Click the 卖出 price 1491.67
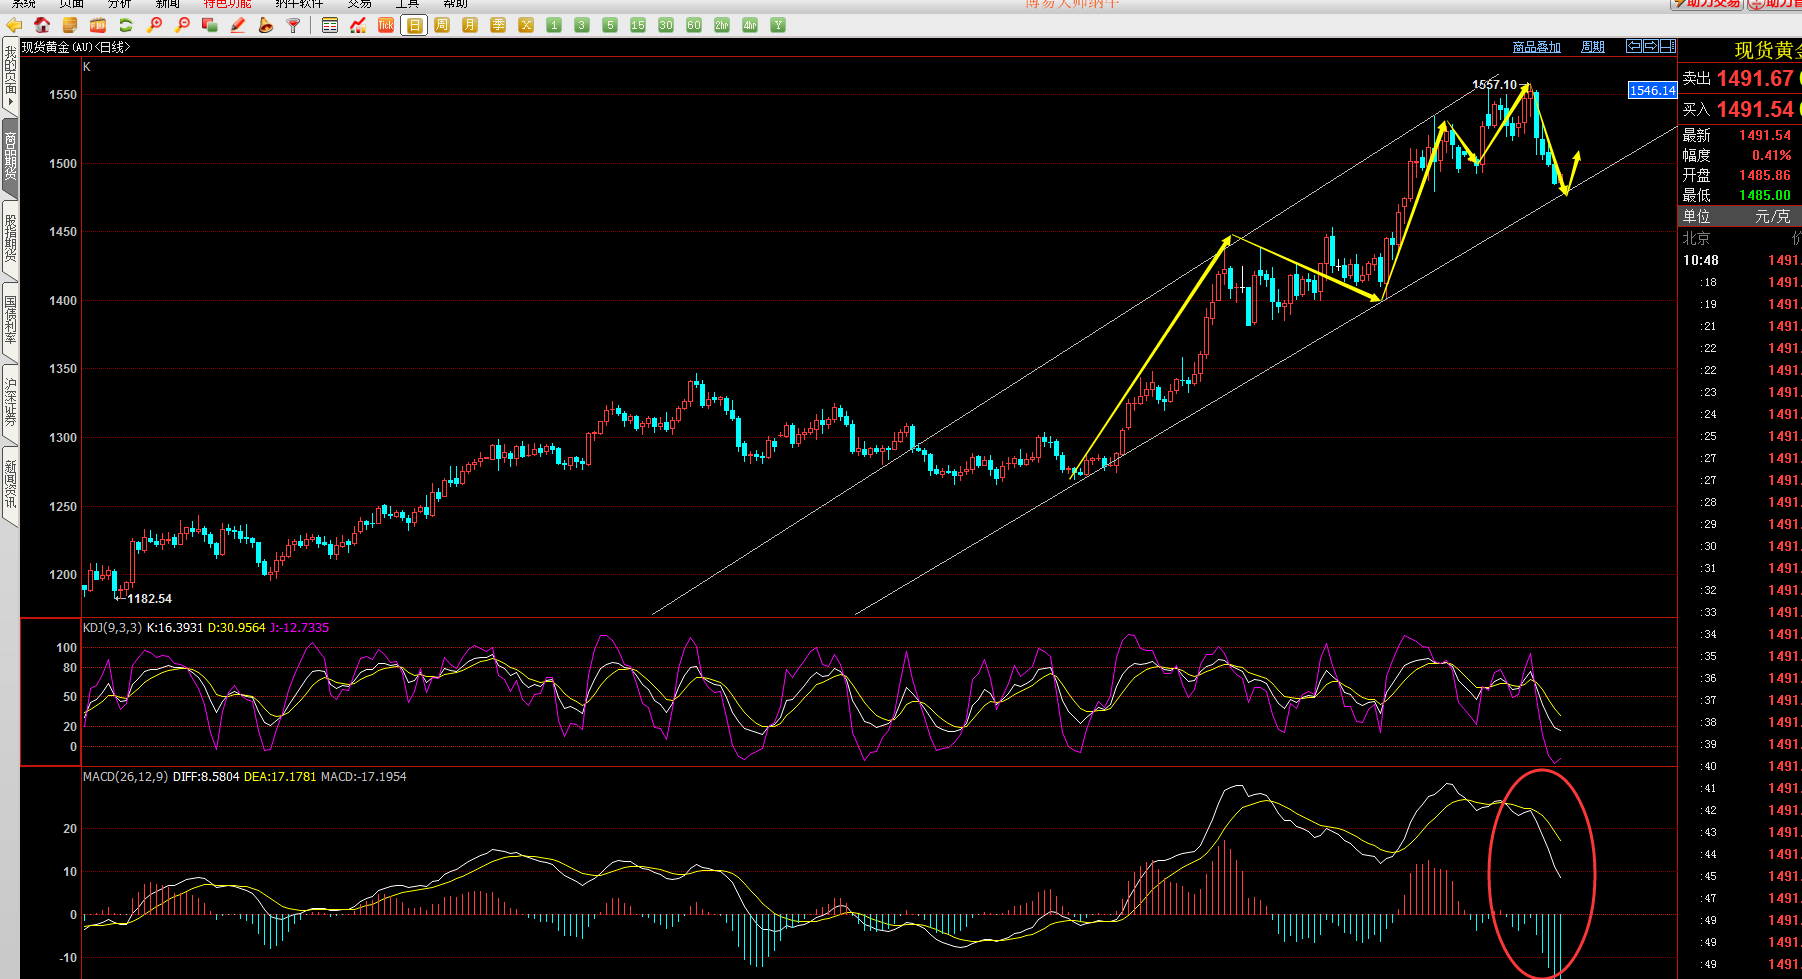This screenshot has width=1802, height=979. (1755, 78)
